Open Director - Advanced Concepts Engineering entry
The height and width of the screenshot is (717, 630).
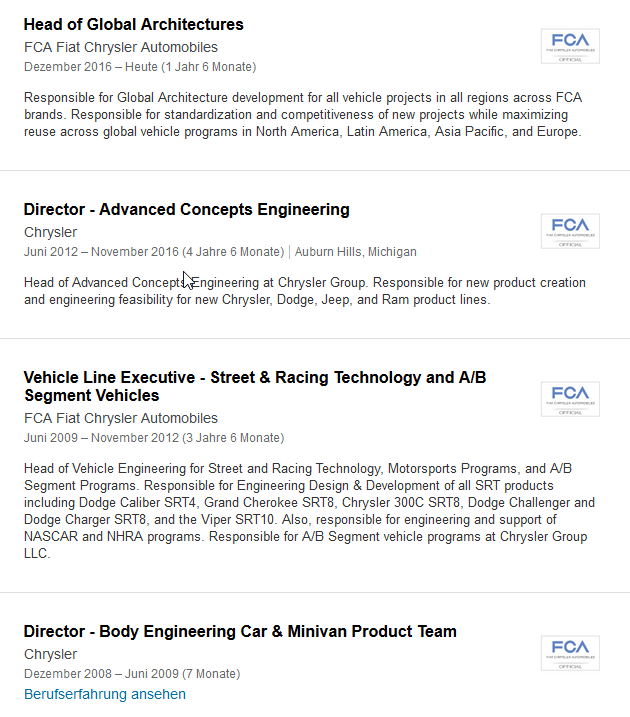186,209
